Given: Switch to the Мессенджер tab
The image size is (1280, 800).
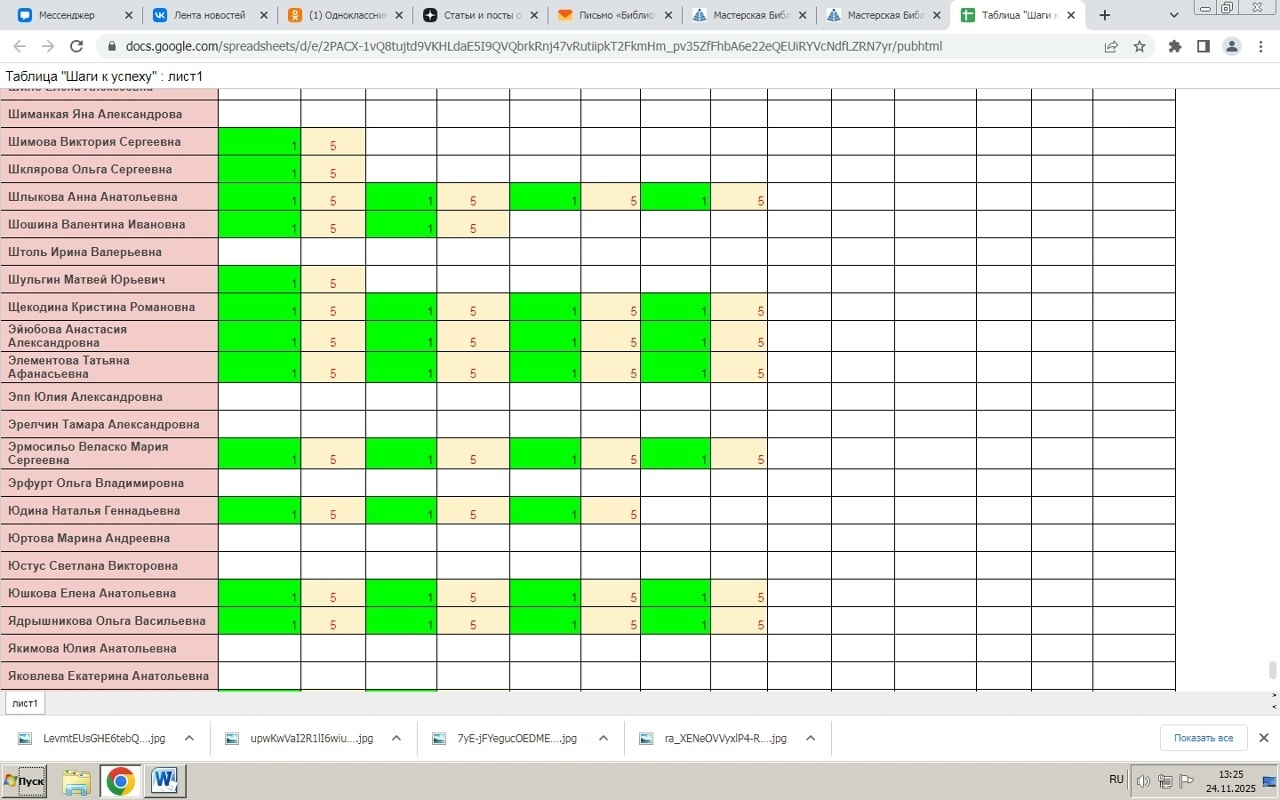Looking at the screenshot, I should pyautogui.click(x=70, y=15).
